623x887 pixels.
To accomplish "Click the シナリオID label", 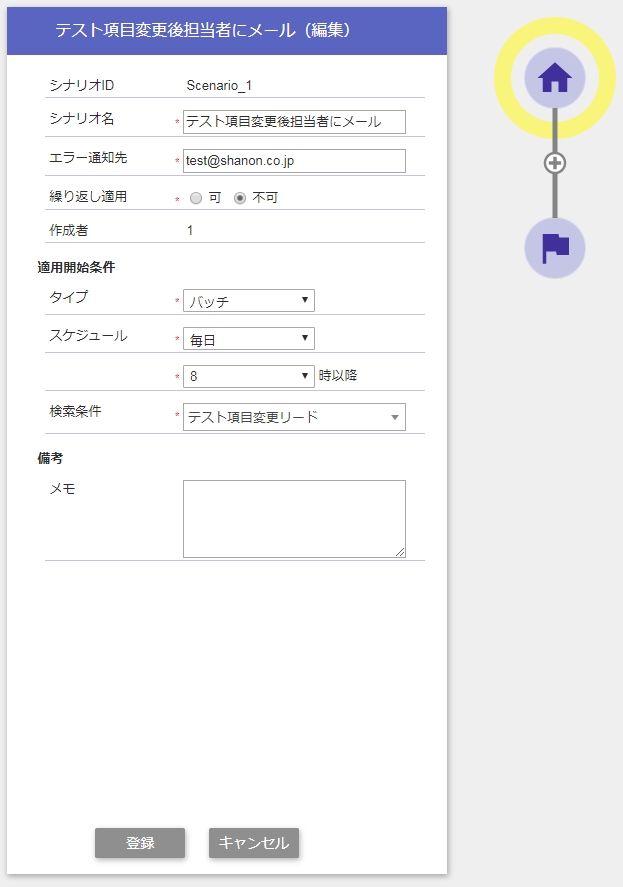I will 81,85.
